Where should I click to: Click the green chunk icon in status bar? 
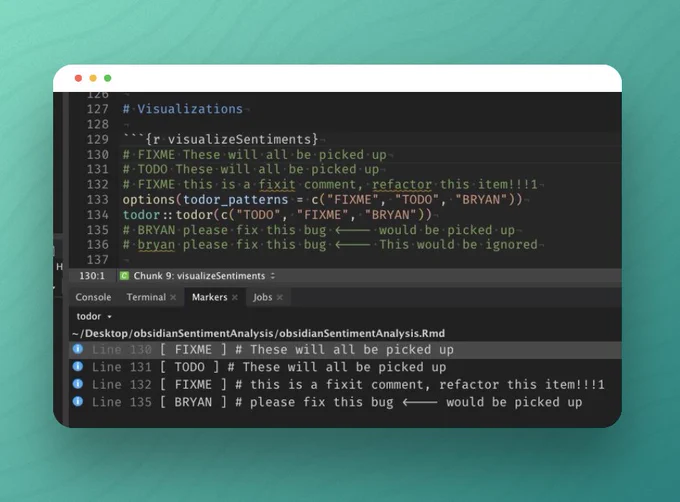[x=124, y=276]
